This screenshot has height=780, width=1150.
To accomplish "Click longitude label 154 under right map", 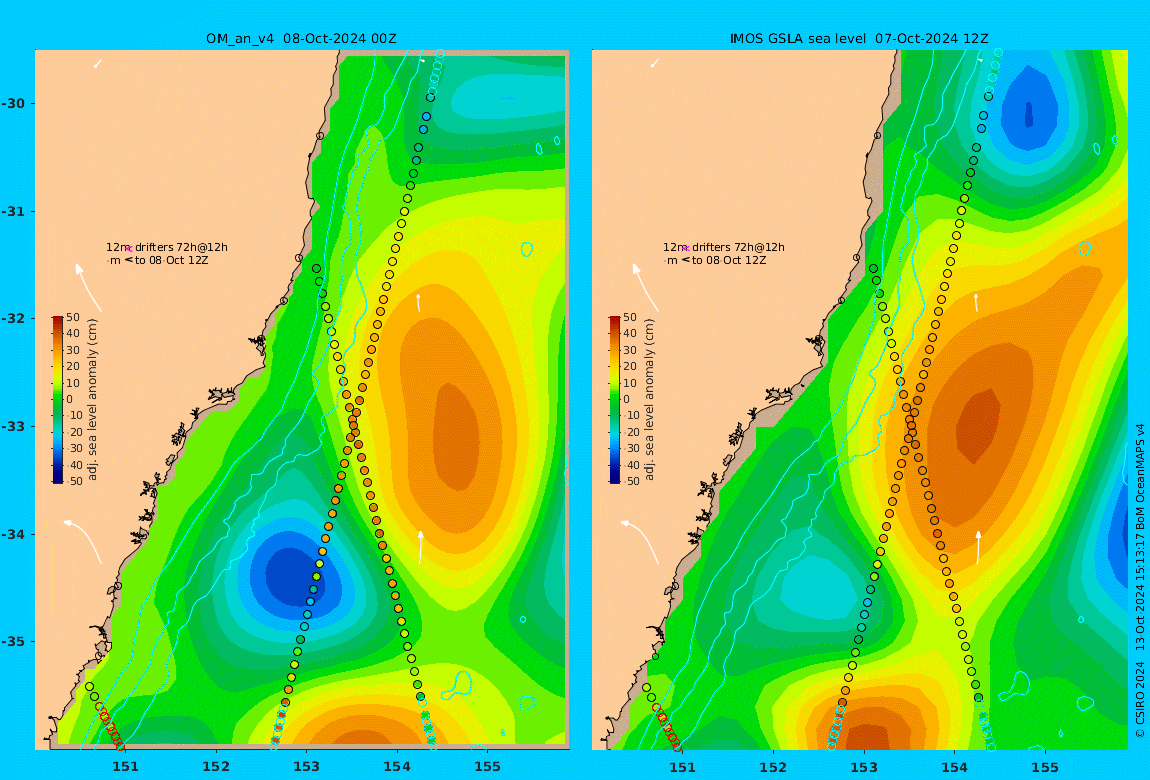I will pos(954,767).
